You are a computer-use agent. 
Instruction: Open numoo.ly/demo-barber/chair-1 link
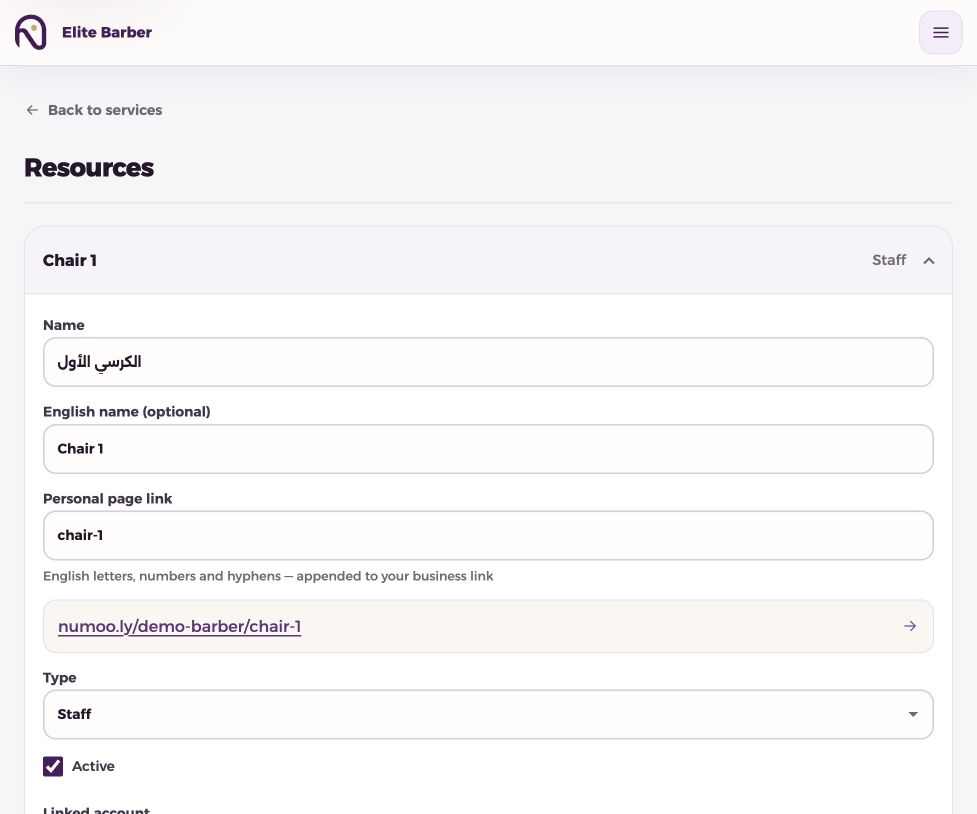tap(179, 626)
